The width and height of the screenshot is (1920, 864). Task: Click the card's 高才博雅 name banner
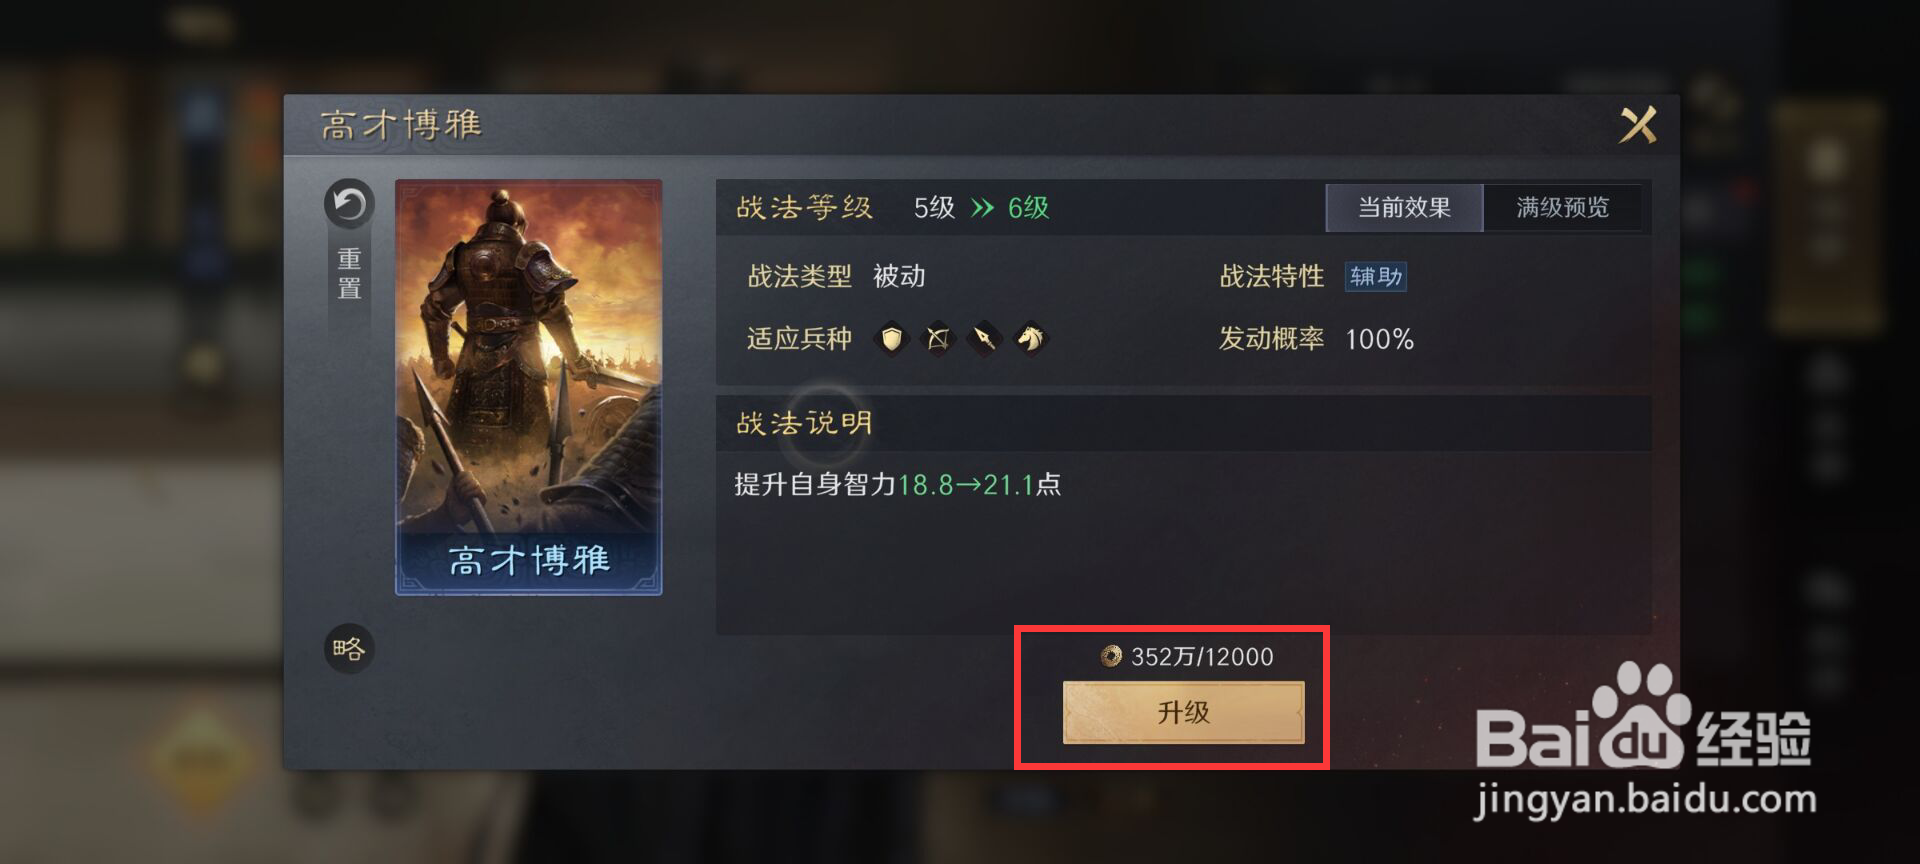[529, 561]
